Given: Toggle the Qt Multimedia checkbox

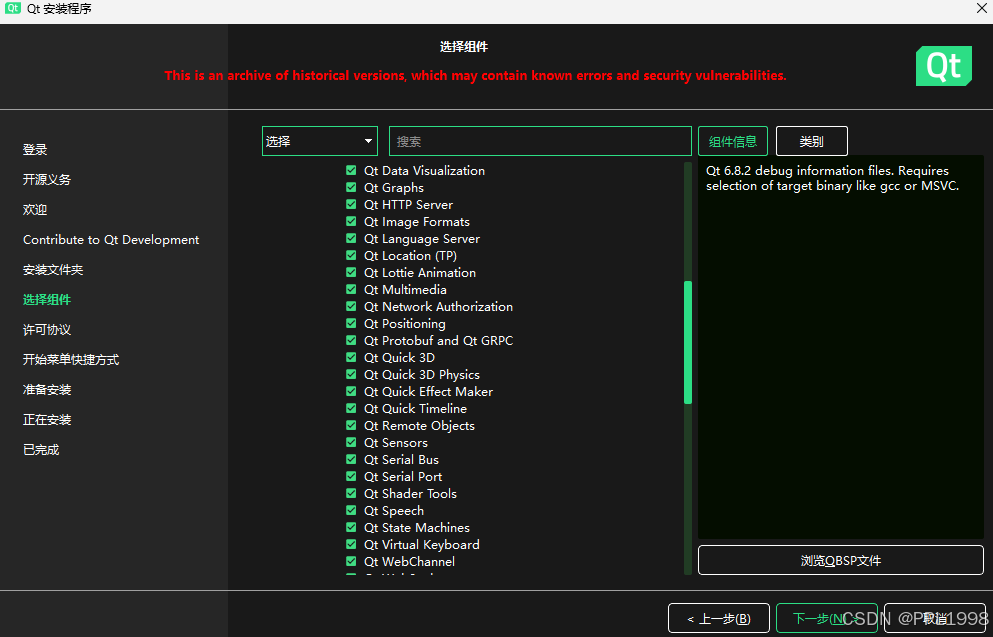Looking at the screenshot, I should [351, 289].
